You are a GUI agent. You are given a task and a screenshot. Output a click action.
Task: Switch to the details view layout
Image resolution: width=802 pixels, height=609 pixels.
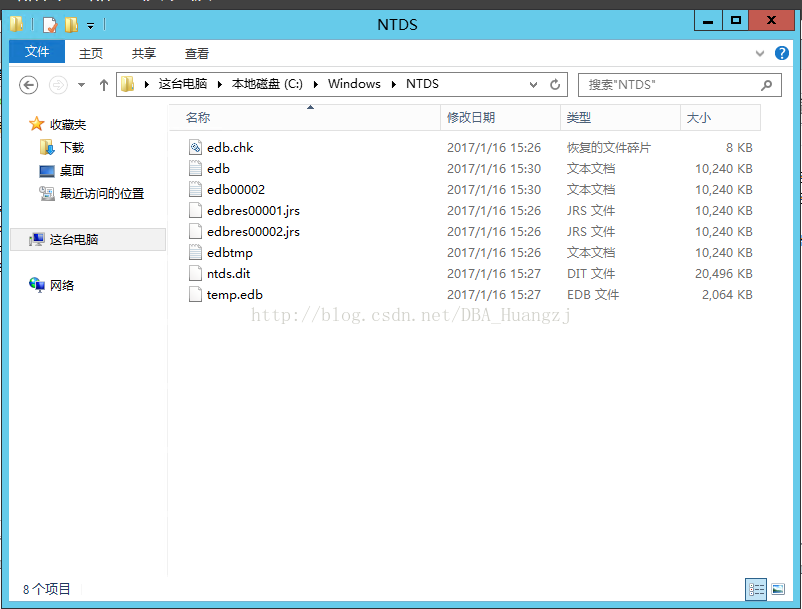tap(756, 590)
